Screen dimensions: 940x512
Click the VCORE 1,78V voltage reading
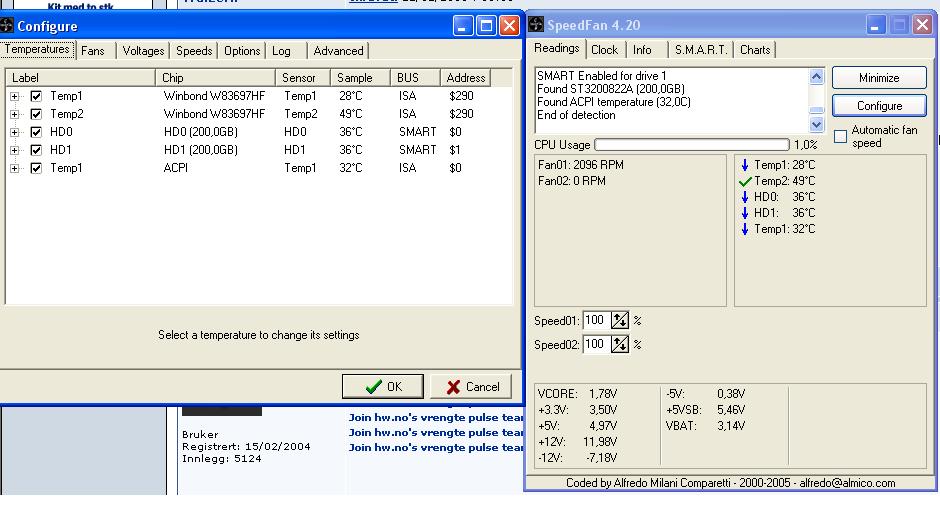(577, 394)
